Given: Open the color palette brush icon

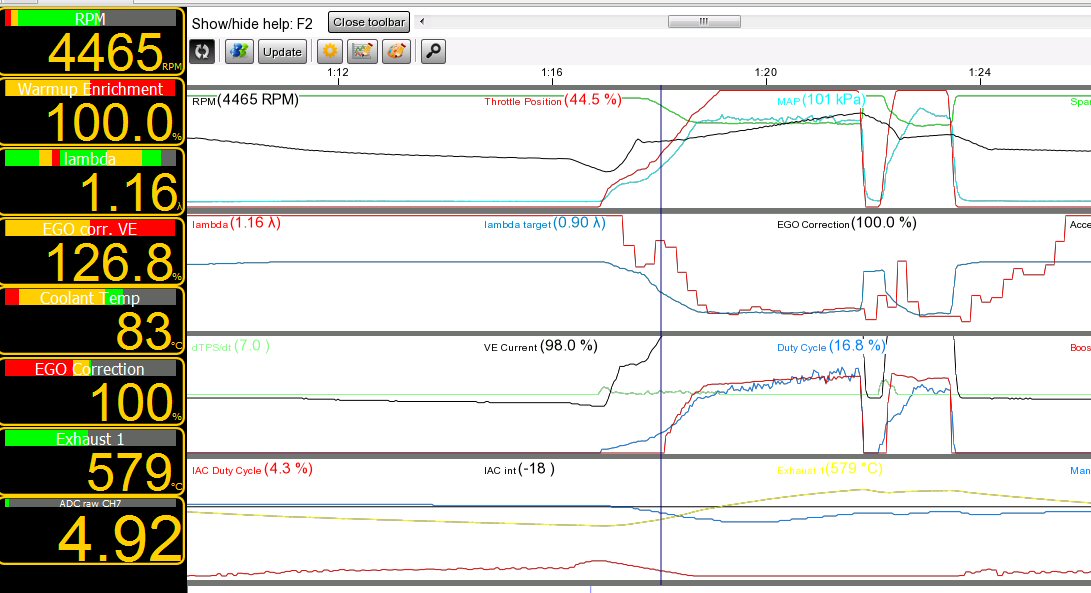Looking at the screenshot, I should click(396, 52).
